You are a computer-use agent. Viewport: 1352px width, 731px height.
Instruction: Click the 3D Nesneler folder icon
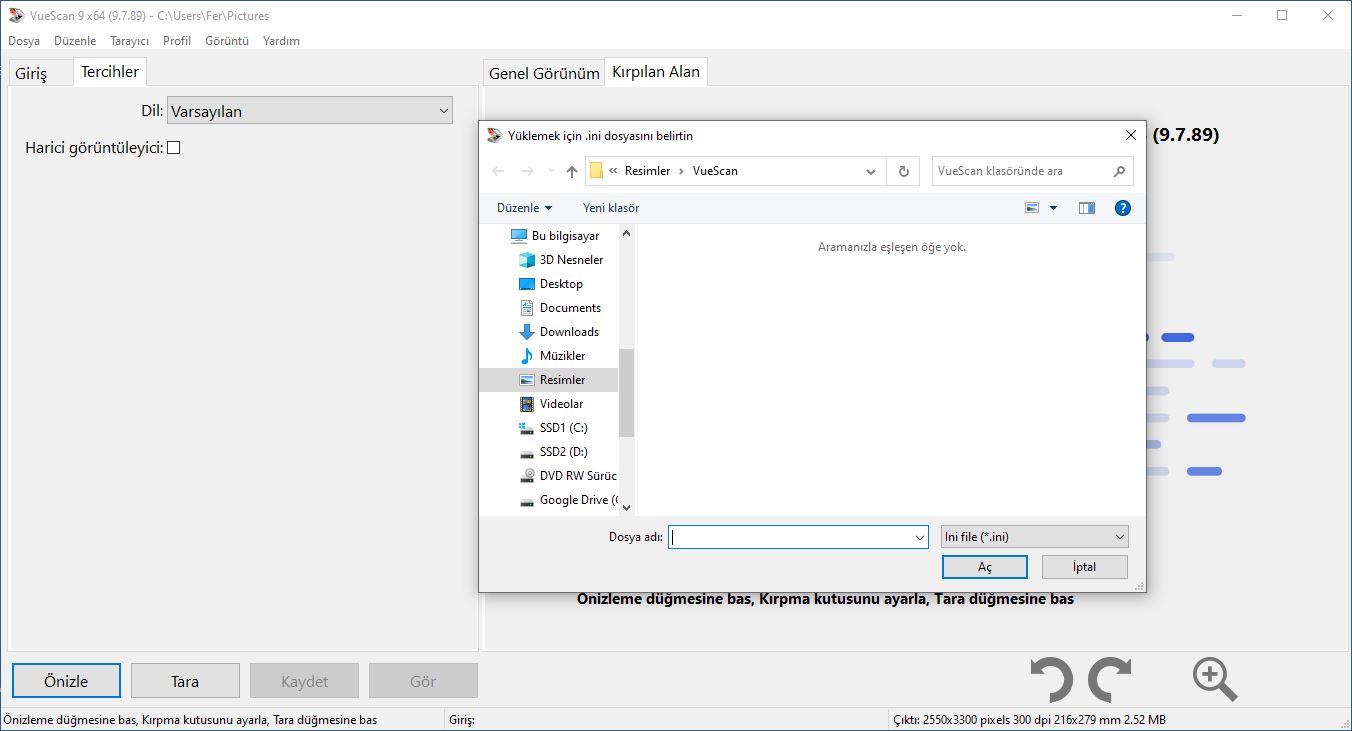[527, 260]
